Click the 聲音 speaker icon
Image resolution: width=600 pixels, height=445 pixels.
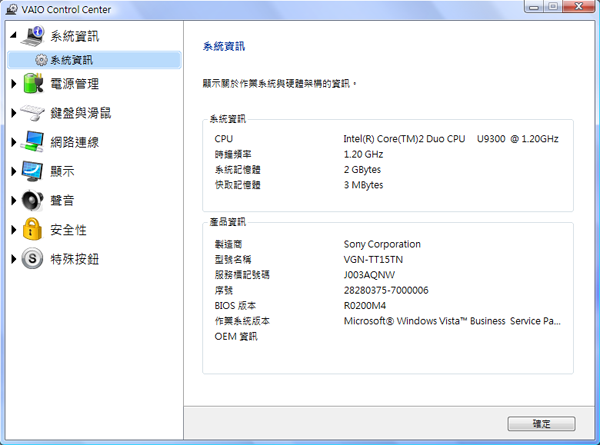click(33, 200)
